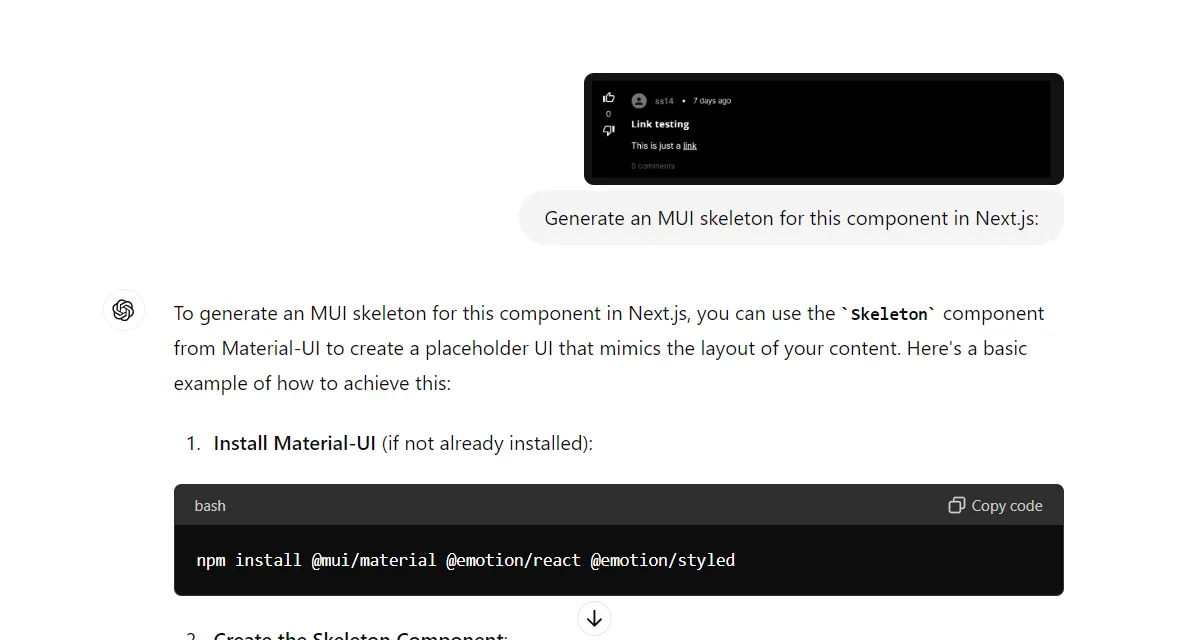The height and width of the screenshot is (640, 1188).
Task: Click the underlined "link" in the screenshot
Action: pyautogui.click(x=690, y=146)
